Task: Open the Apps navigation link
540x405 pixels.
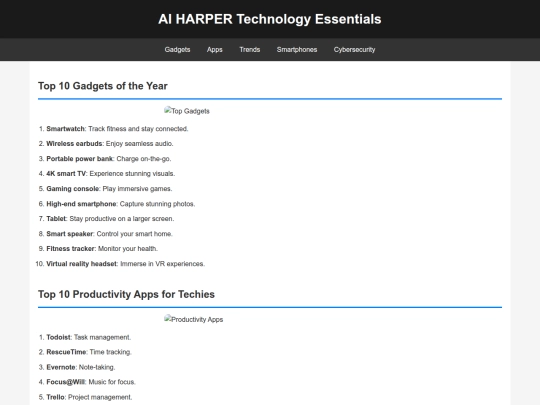Action: click(x=215, y=50)
